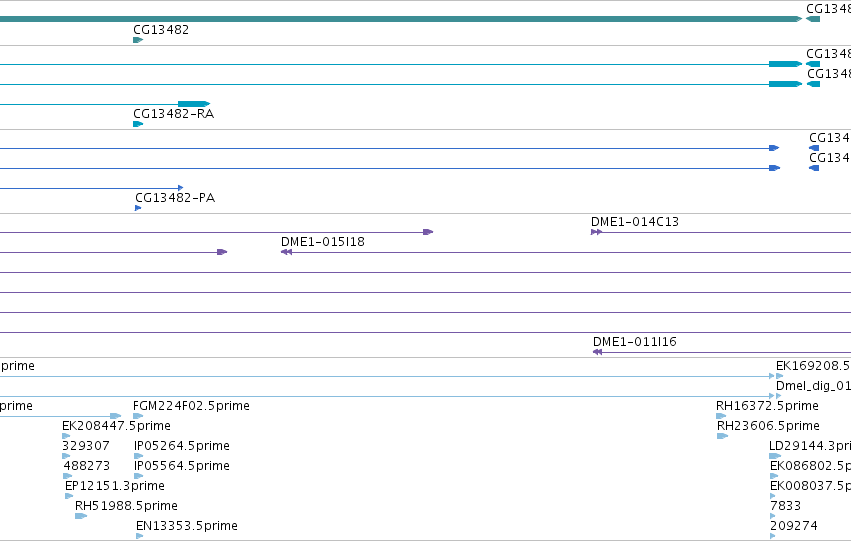Select the 488273 feature label
Screen dimensions: 851x541
[x=87, y=466]
